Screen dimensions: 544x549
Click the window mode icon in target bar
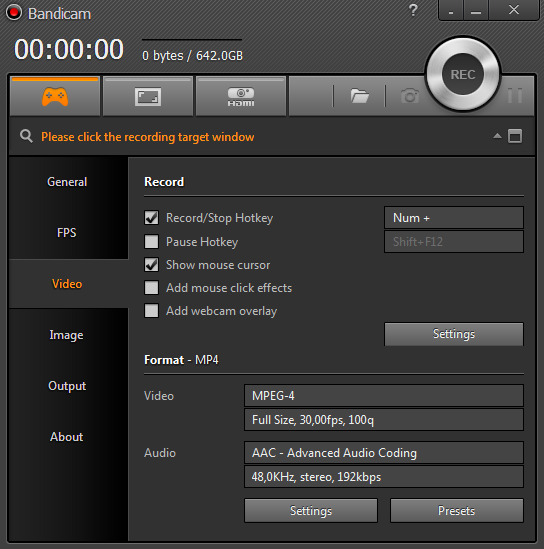[x=515, y=136]
